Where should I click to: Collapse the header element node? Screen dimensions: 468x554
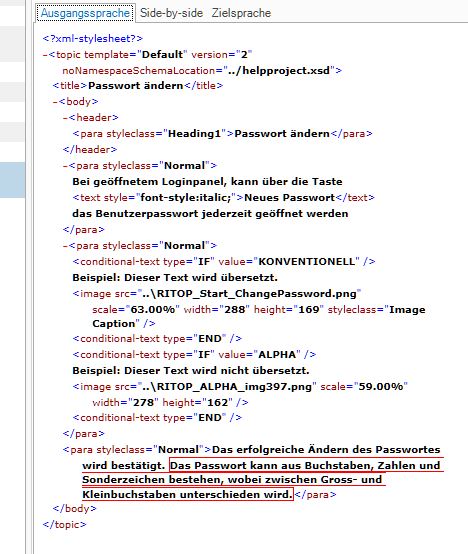(65, 118)
